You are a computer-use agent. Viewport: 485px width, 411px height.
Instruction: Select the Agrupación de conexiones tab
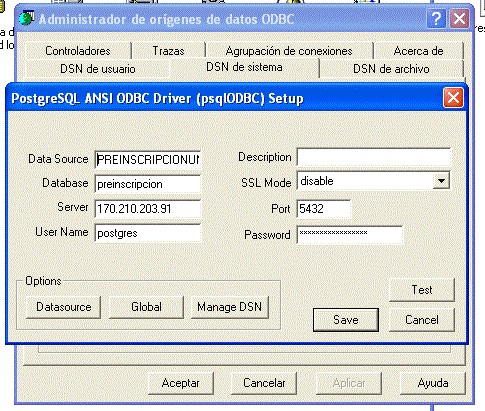click(289, 51)
